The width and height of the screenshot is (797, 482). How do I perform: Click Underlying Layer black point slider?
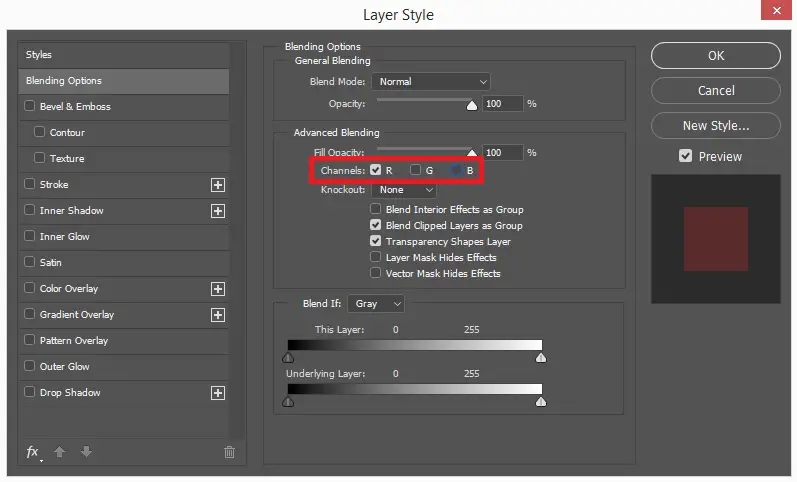(x=288, y=402)
